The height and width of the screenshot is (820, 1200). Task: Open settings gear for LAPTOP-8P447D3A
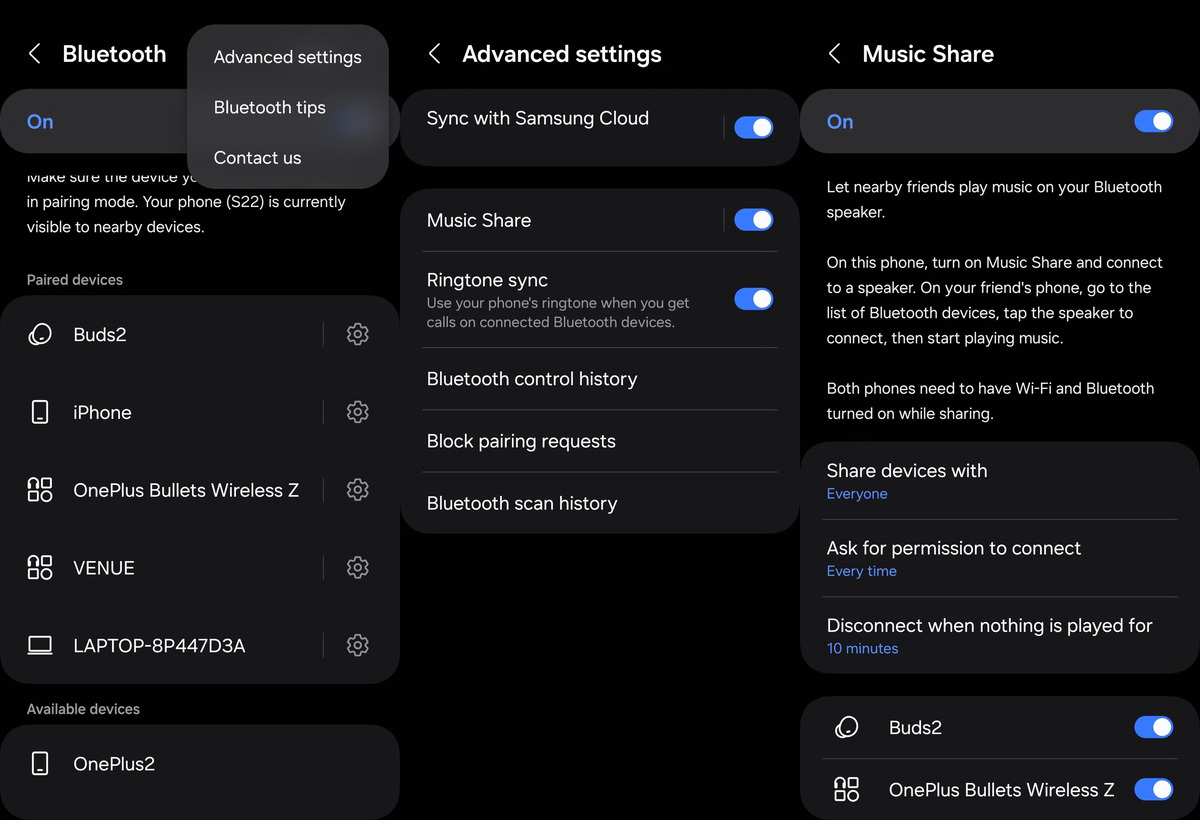[x=357, y=646]
